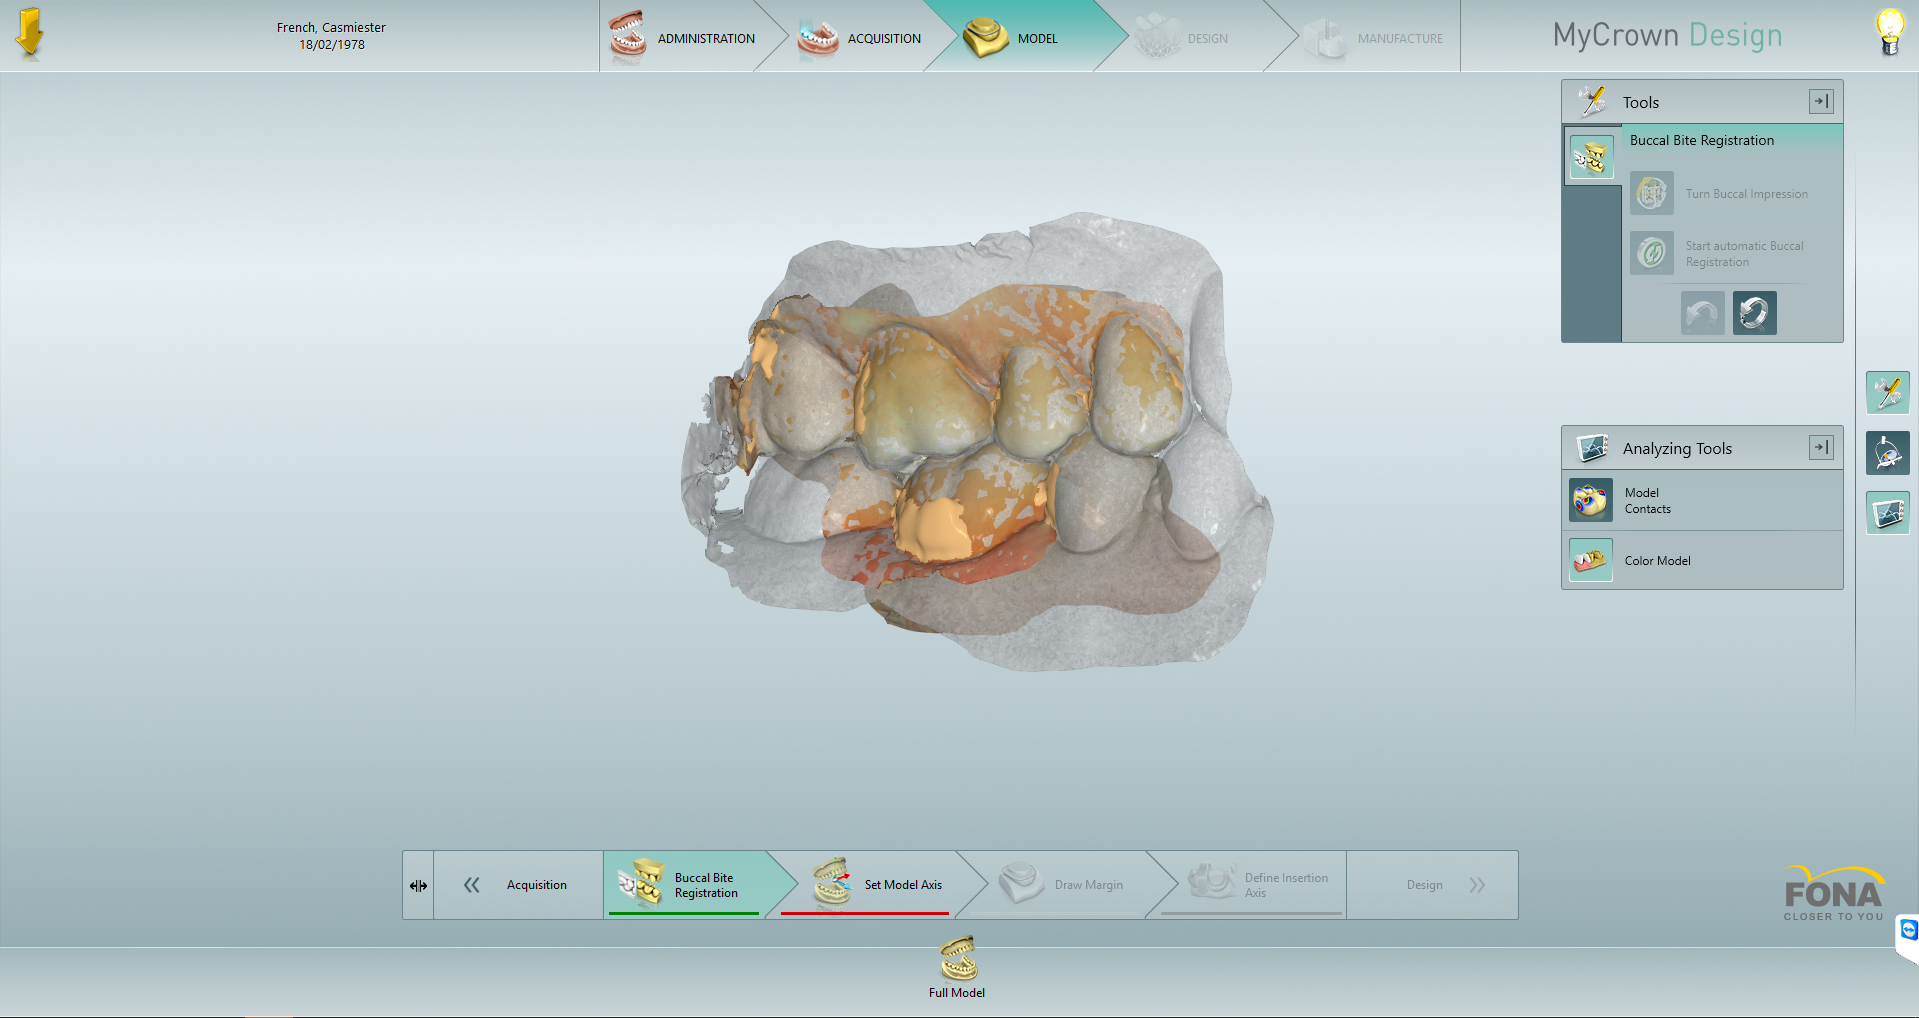Toggle Color Model display
Image resolution: width=1919 pixels, height=1018 pixels.
pos(1590,560)
